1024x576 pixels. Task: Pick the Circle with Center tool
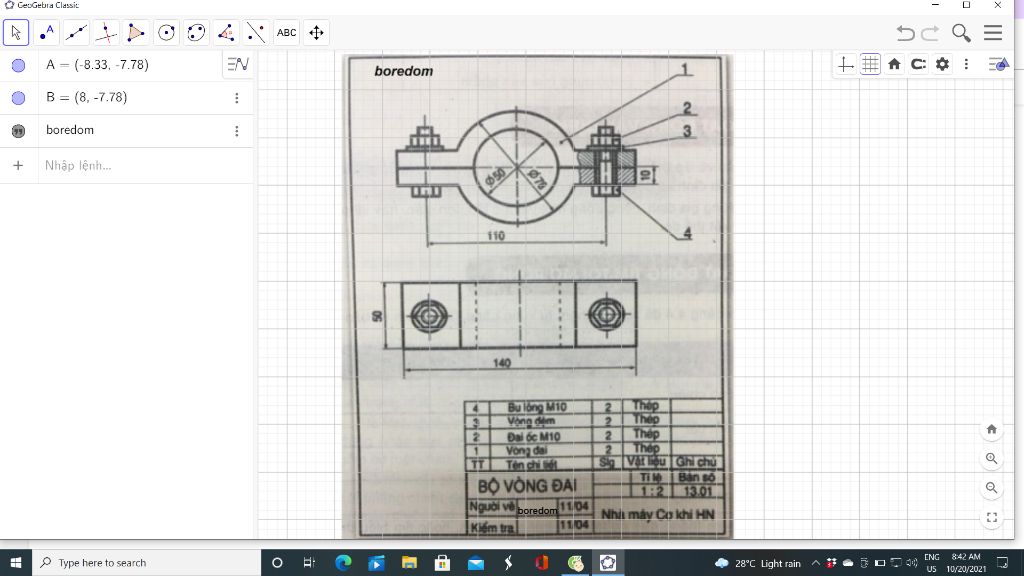[167, 33]
